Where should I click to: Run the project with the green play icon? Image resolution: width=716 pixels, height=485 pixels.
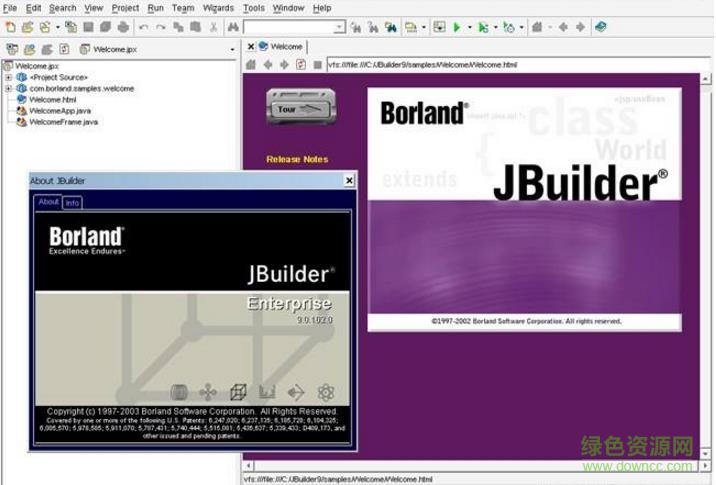(x=456, y=27)
